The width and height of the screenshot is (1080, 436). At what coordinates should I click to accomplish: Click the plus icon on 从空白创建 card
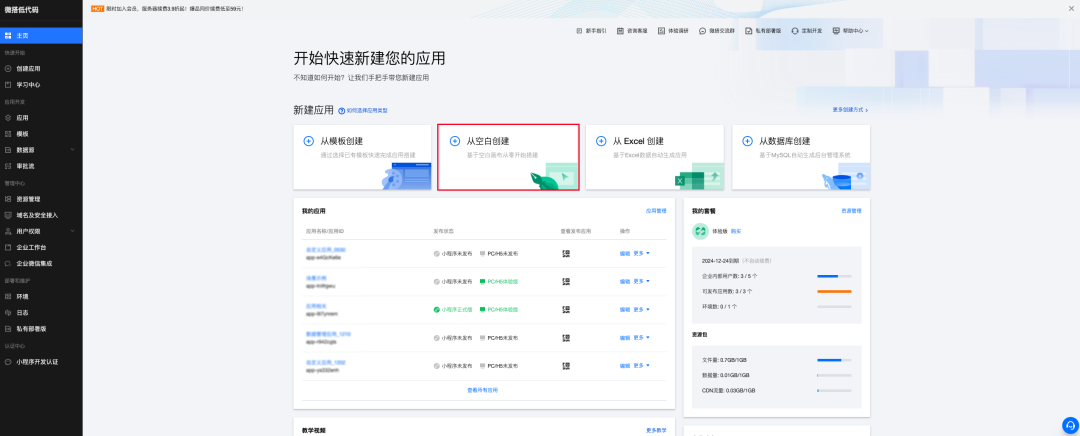[455, 141]
